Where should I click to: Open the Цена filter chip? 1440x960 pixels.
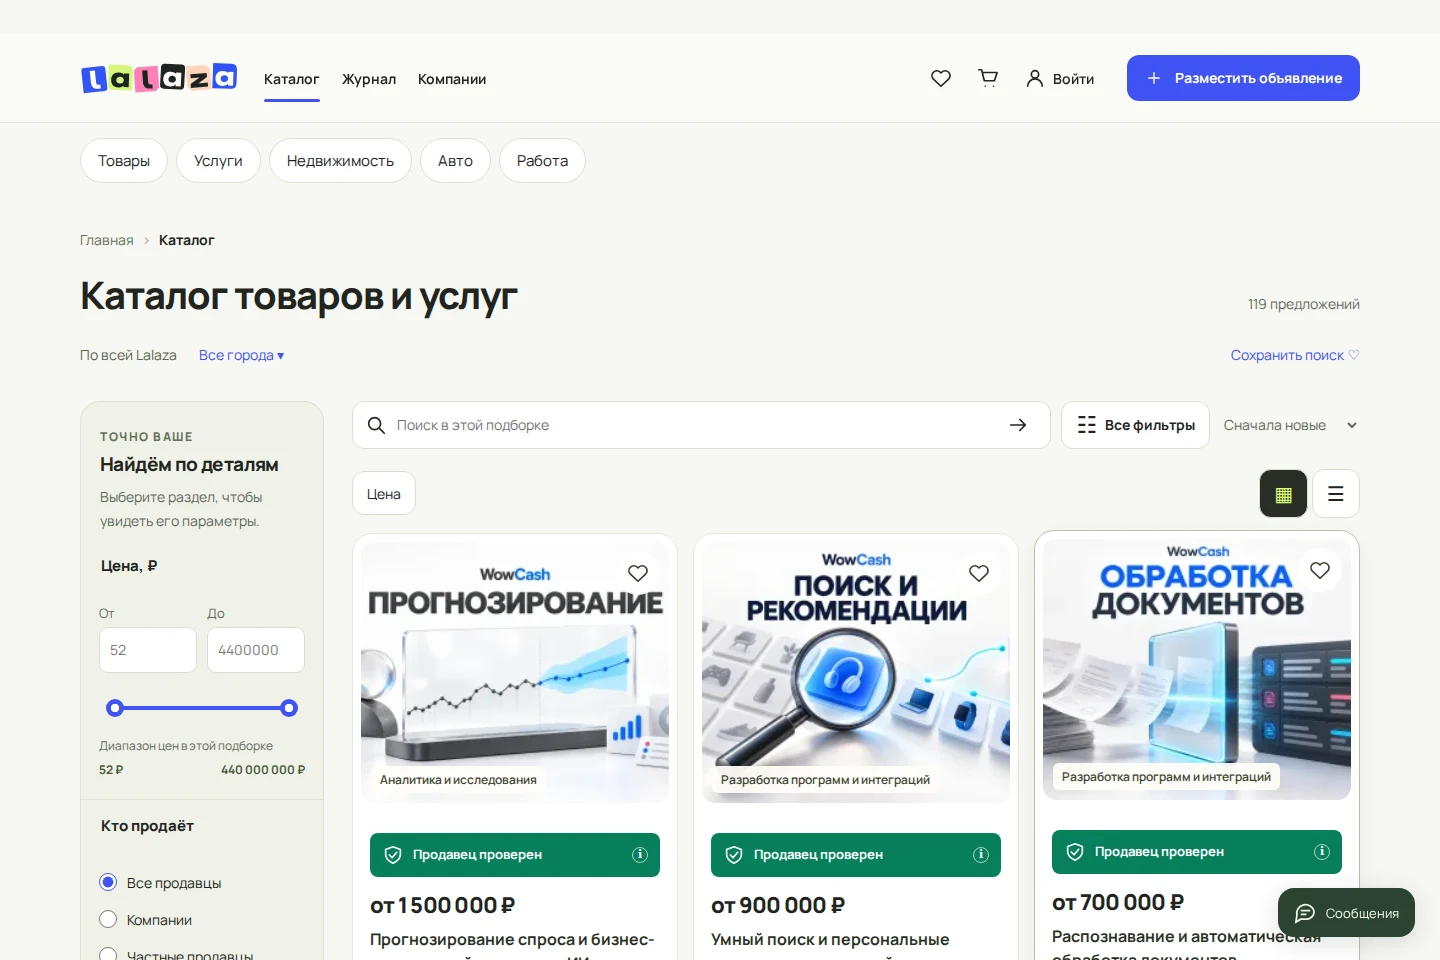(x=384, y=493)
